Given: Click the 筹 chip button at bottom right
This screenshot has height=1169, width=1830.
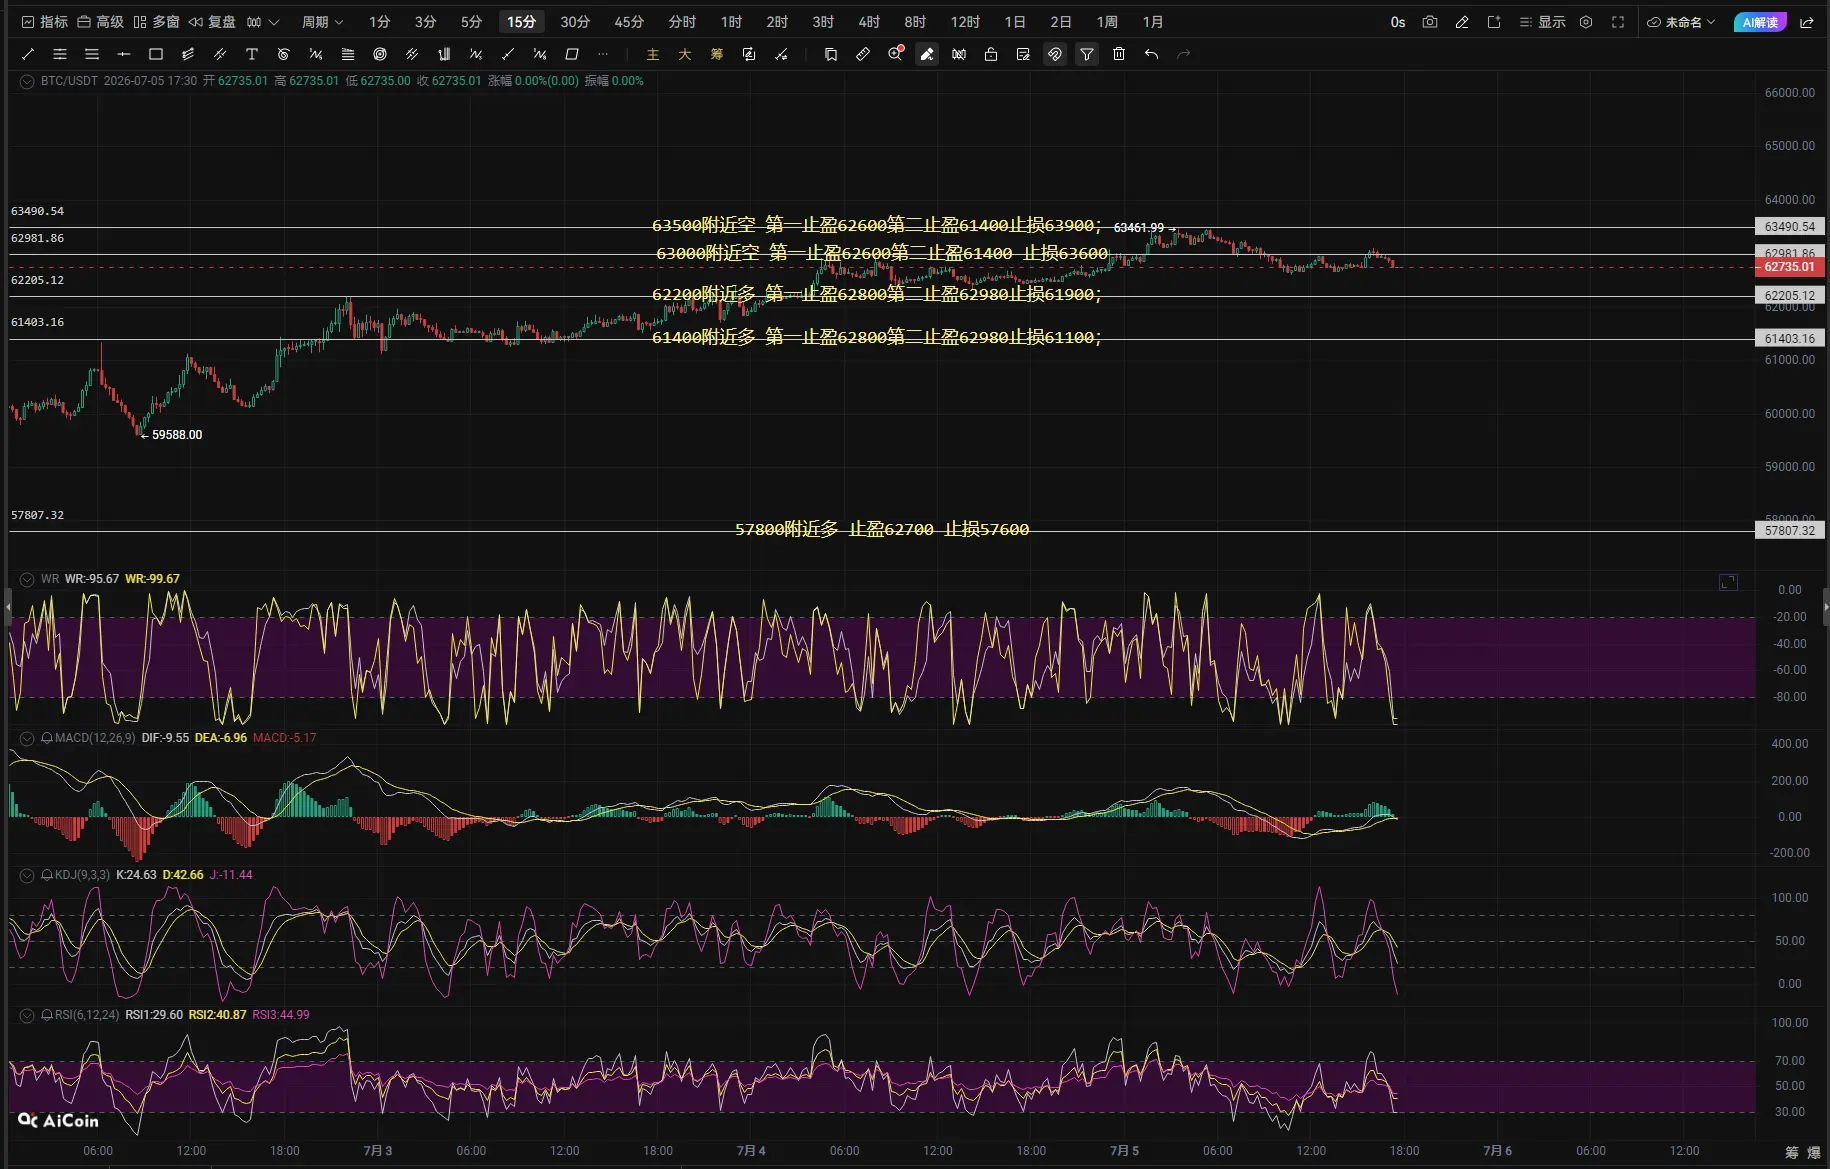Looking at the screenshot, I should click(1791, 1152).
